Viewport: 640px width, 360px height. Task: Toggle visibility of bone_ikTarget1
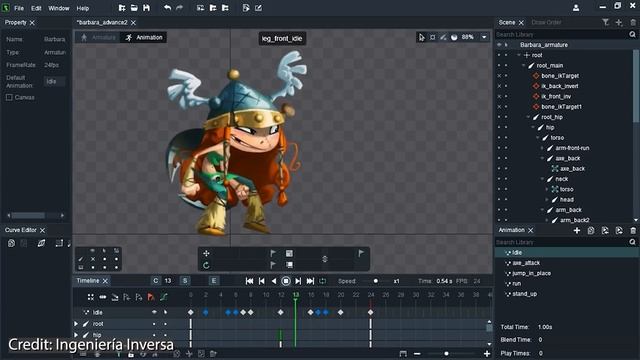pyautogui.click(x=499, y=107)
